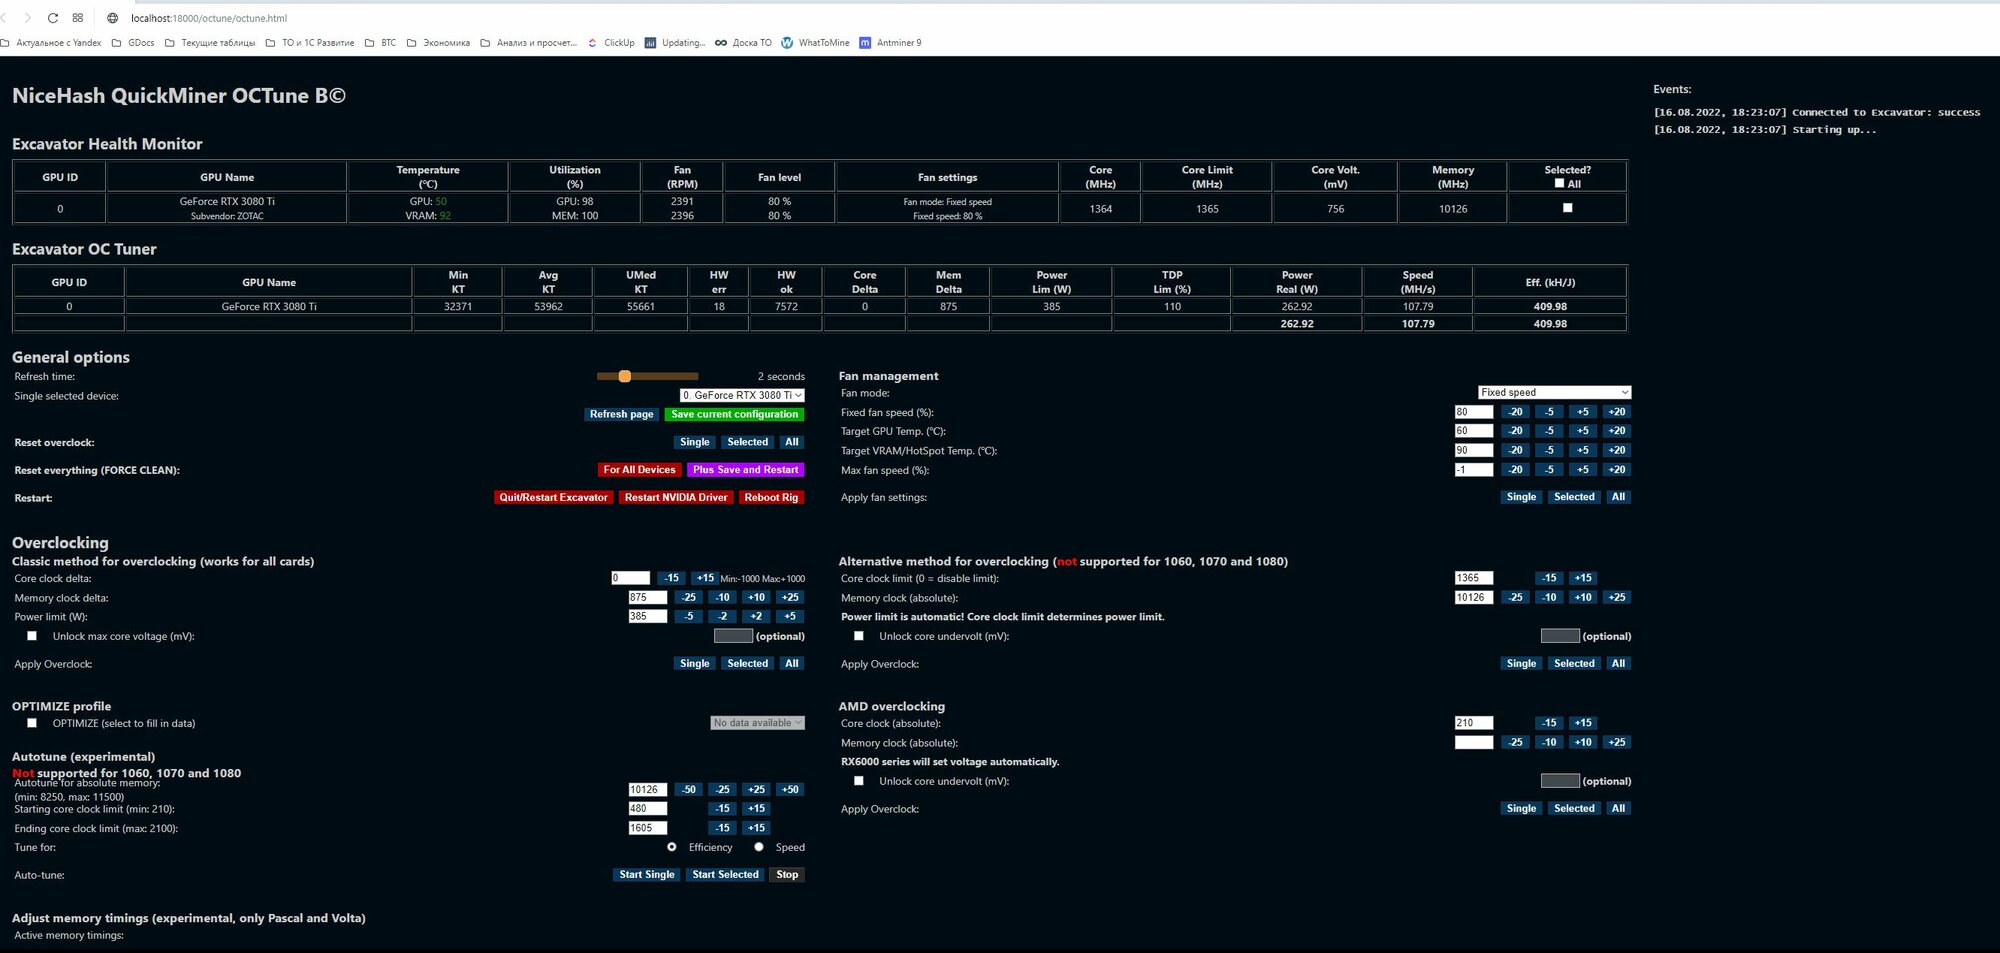Increase Autotune absolute memory by +50
Image resolution: width=2000 pixels, height=953 pixels.
pyautogui.click(x=790, y=790)
